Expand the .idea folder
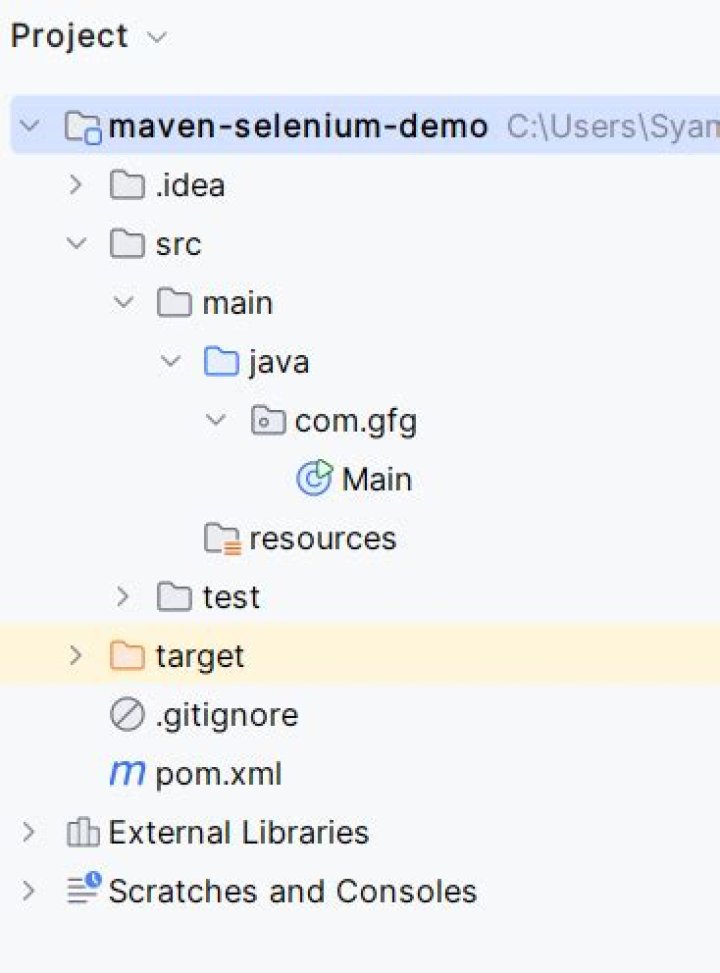720x973 pixels. [x=76, y=184]
